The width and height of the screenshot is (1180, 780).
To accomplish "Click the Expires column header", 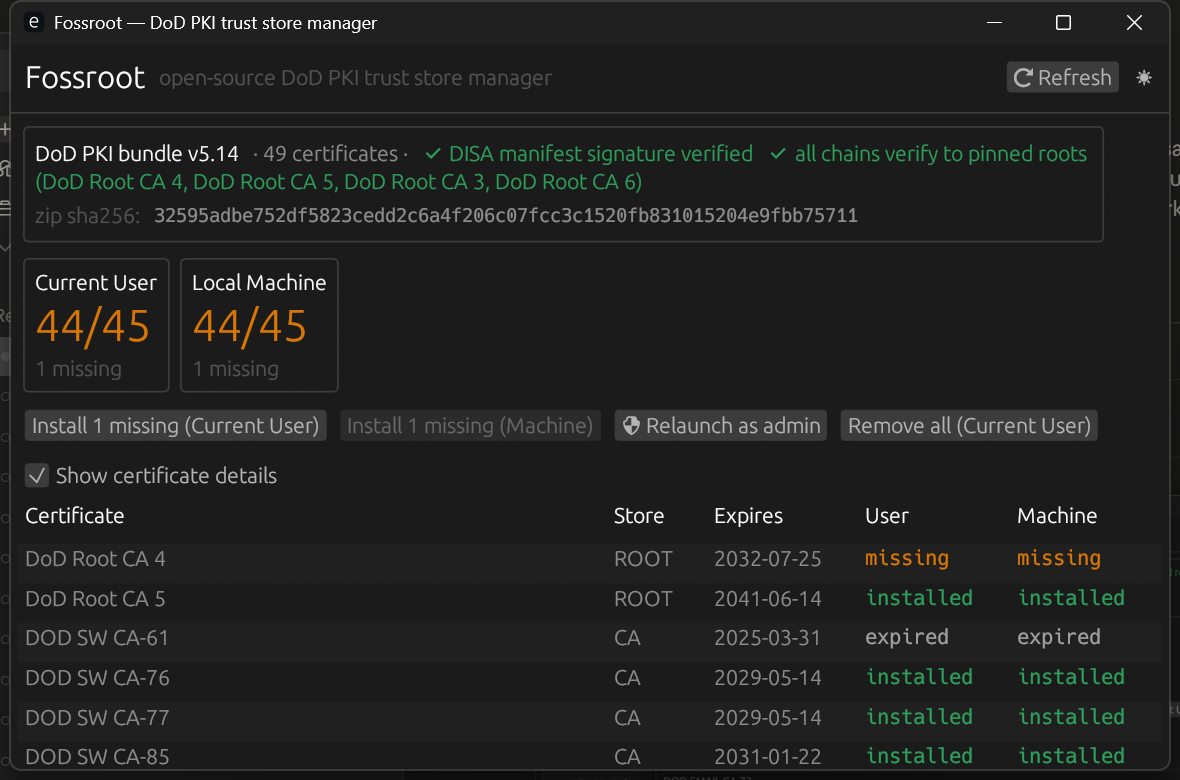I will [x=748, y=516].
